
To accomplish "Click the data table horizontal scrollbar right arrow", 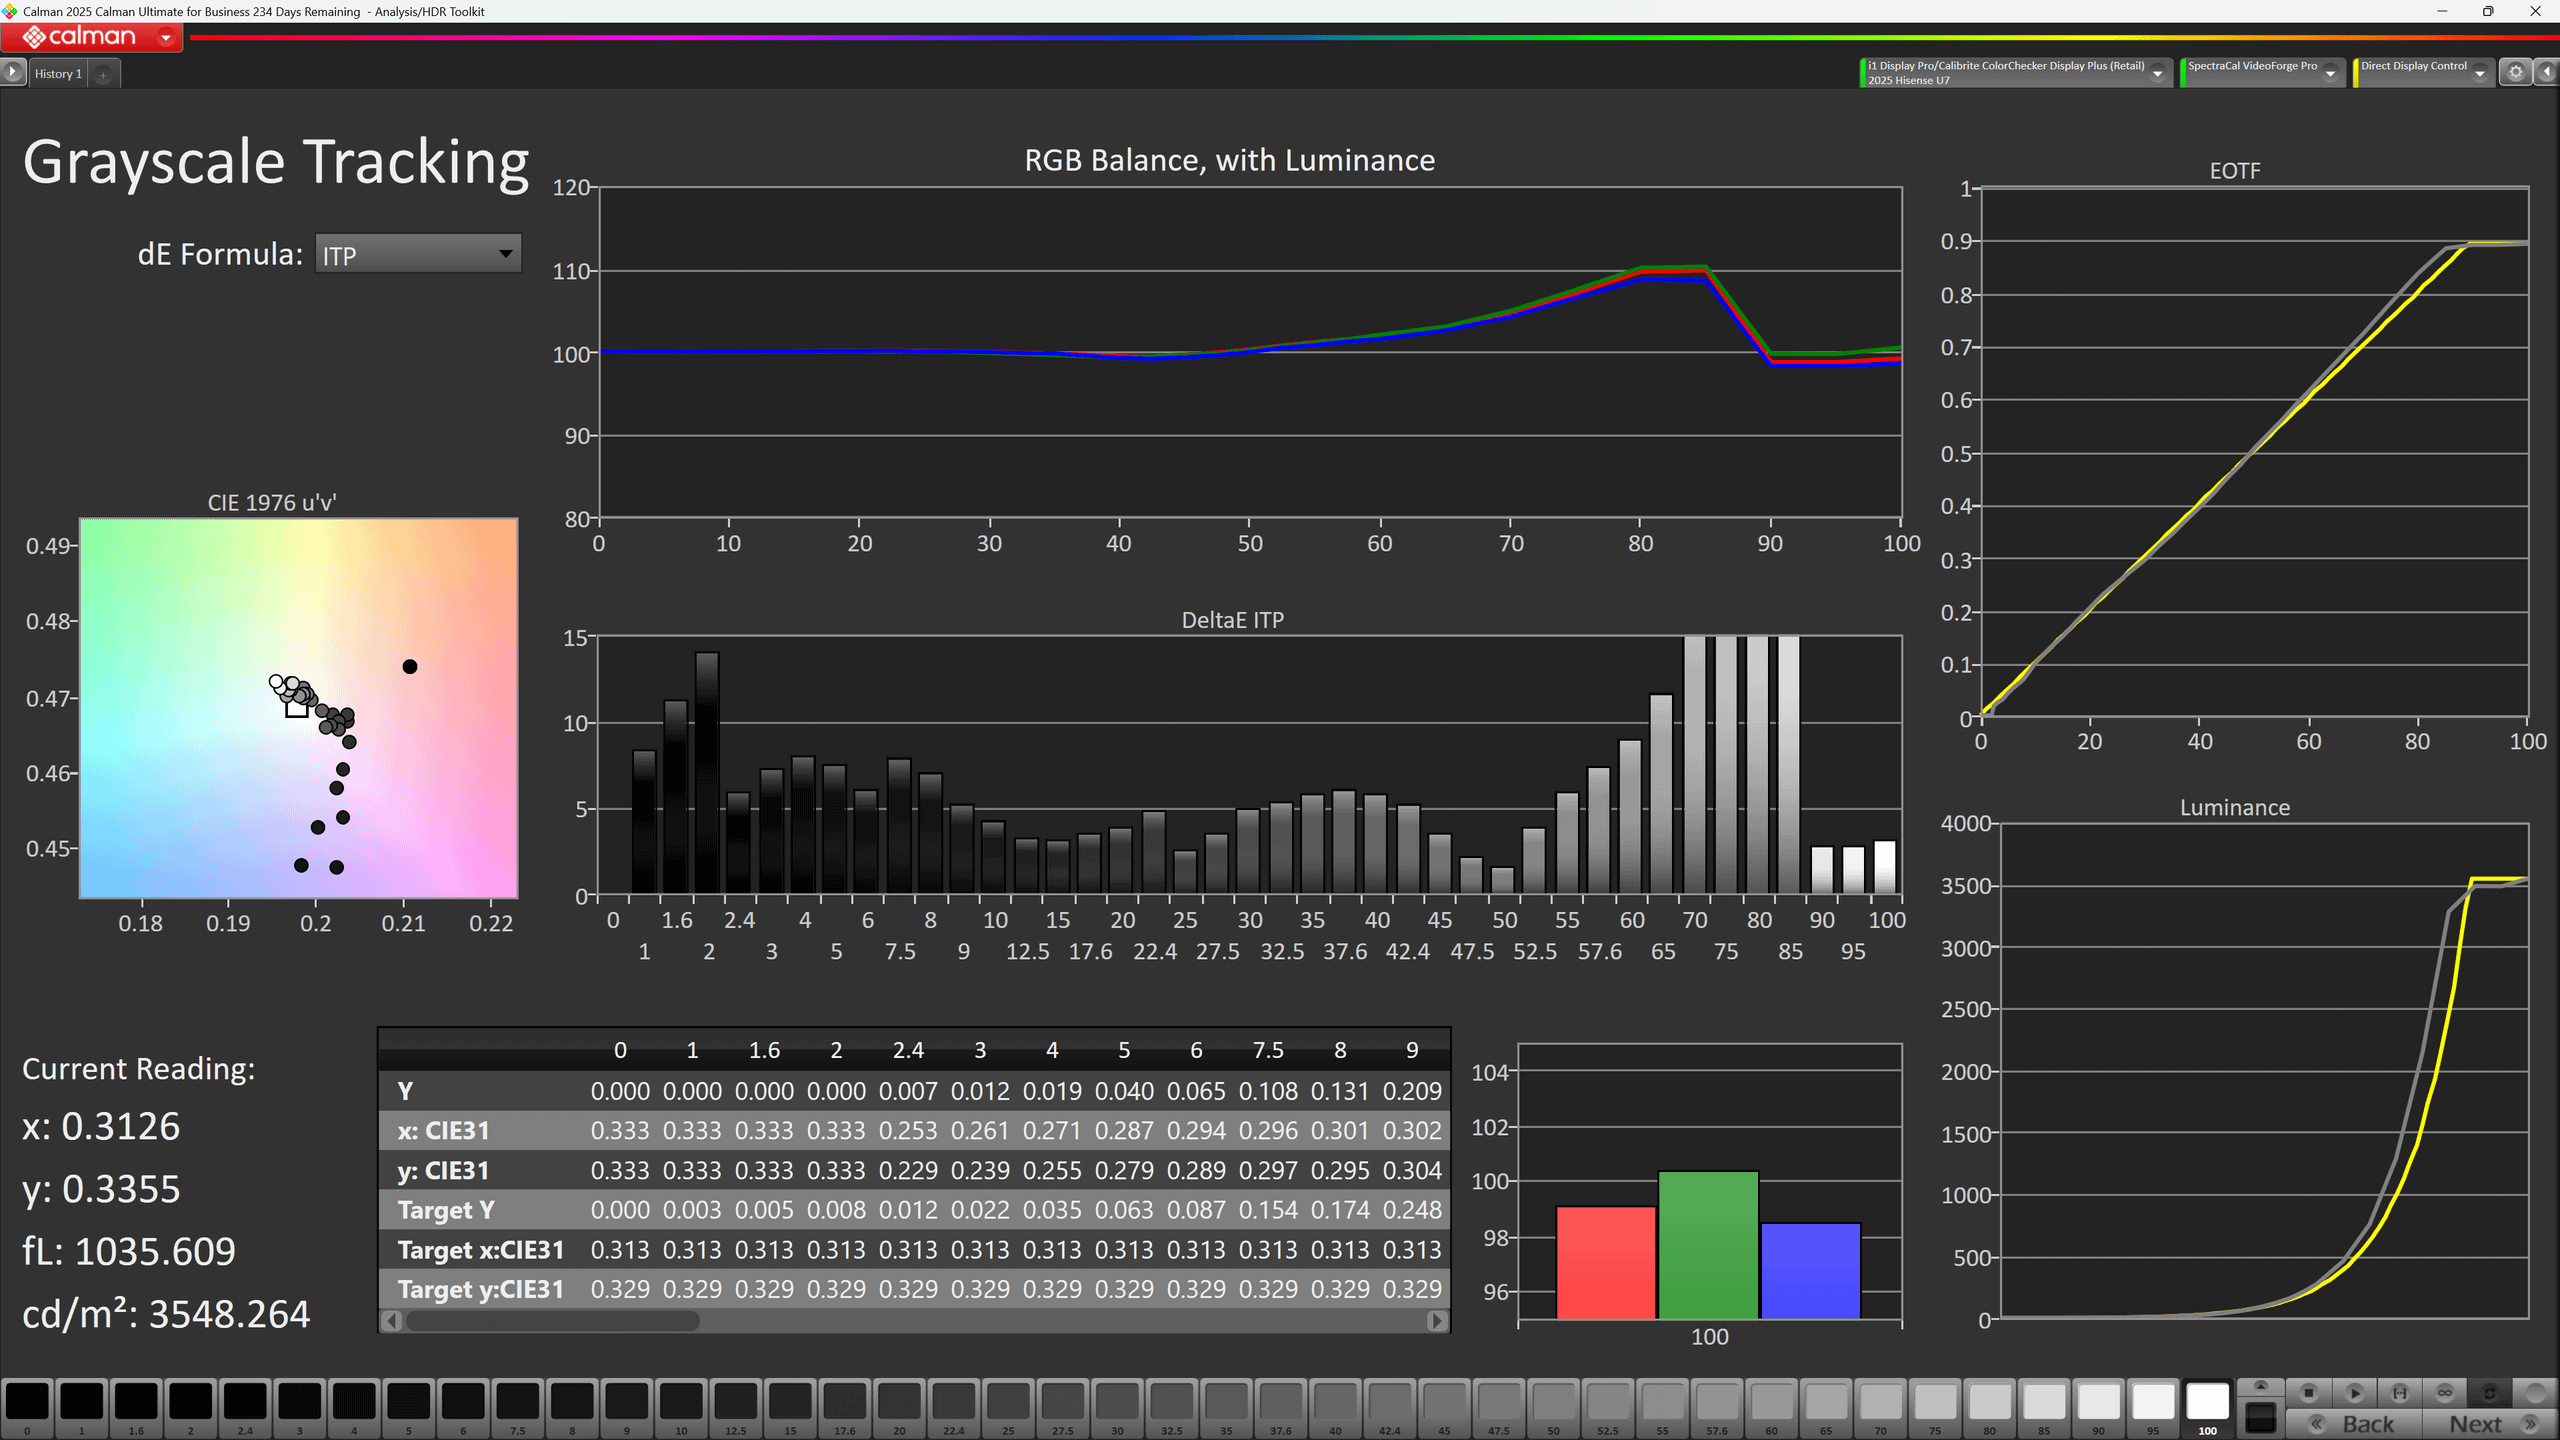I will [x=1437, y=1321].
